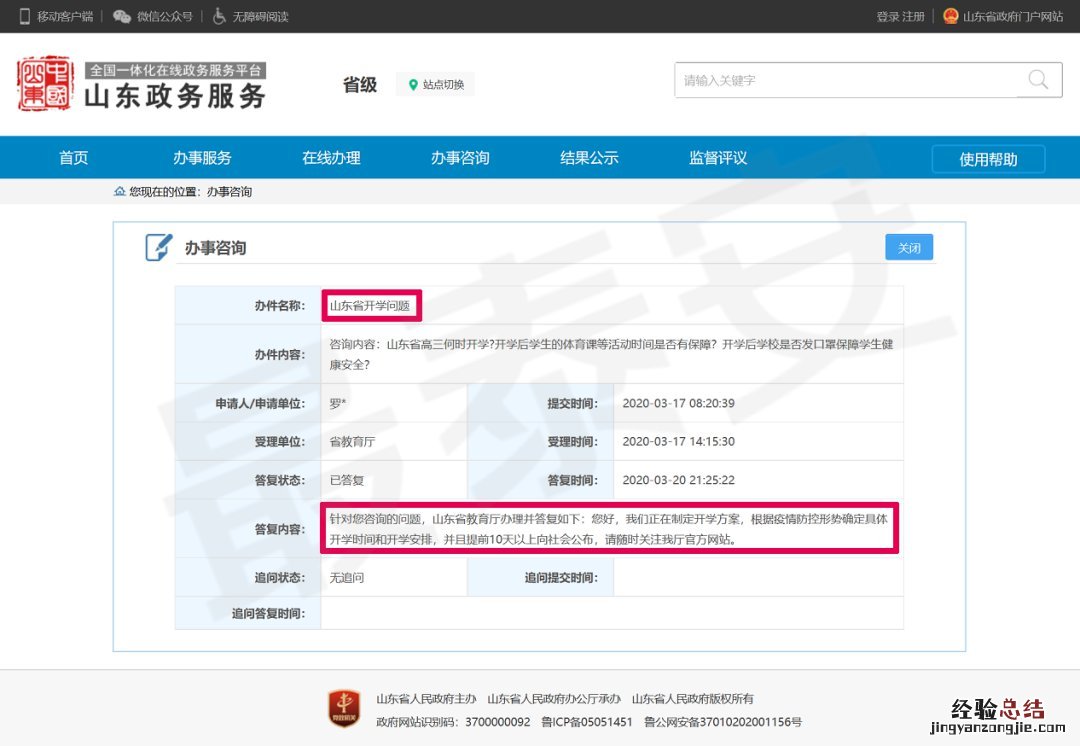The height and width of the screenshot is (746, 1080).
Task: Click the Shandong government national emblem icon
Action: tap(950, 16)
